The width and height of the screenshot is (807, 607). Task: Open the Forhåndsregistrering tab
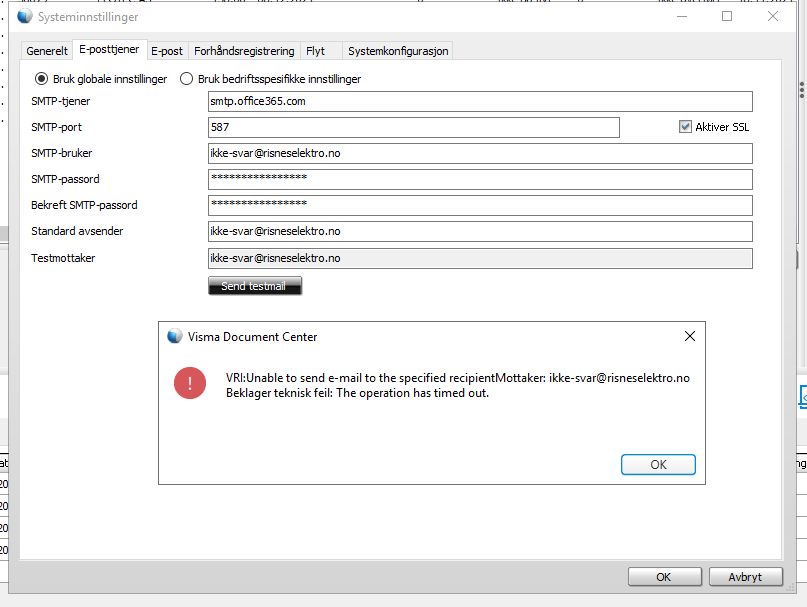coord(244,51)
